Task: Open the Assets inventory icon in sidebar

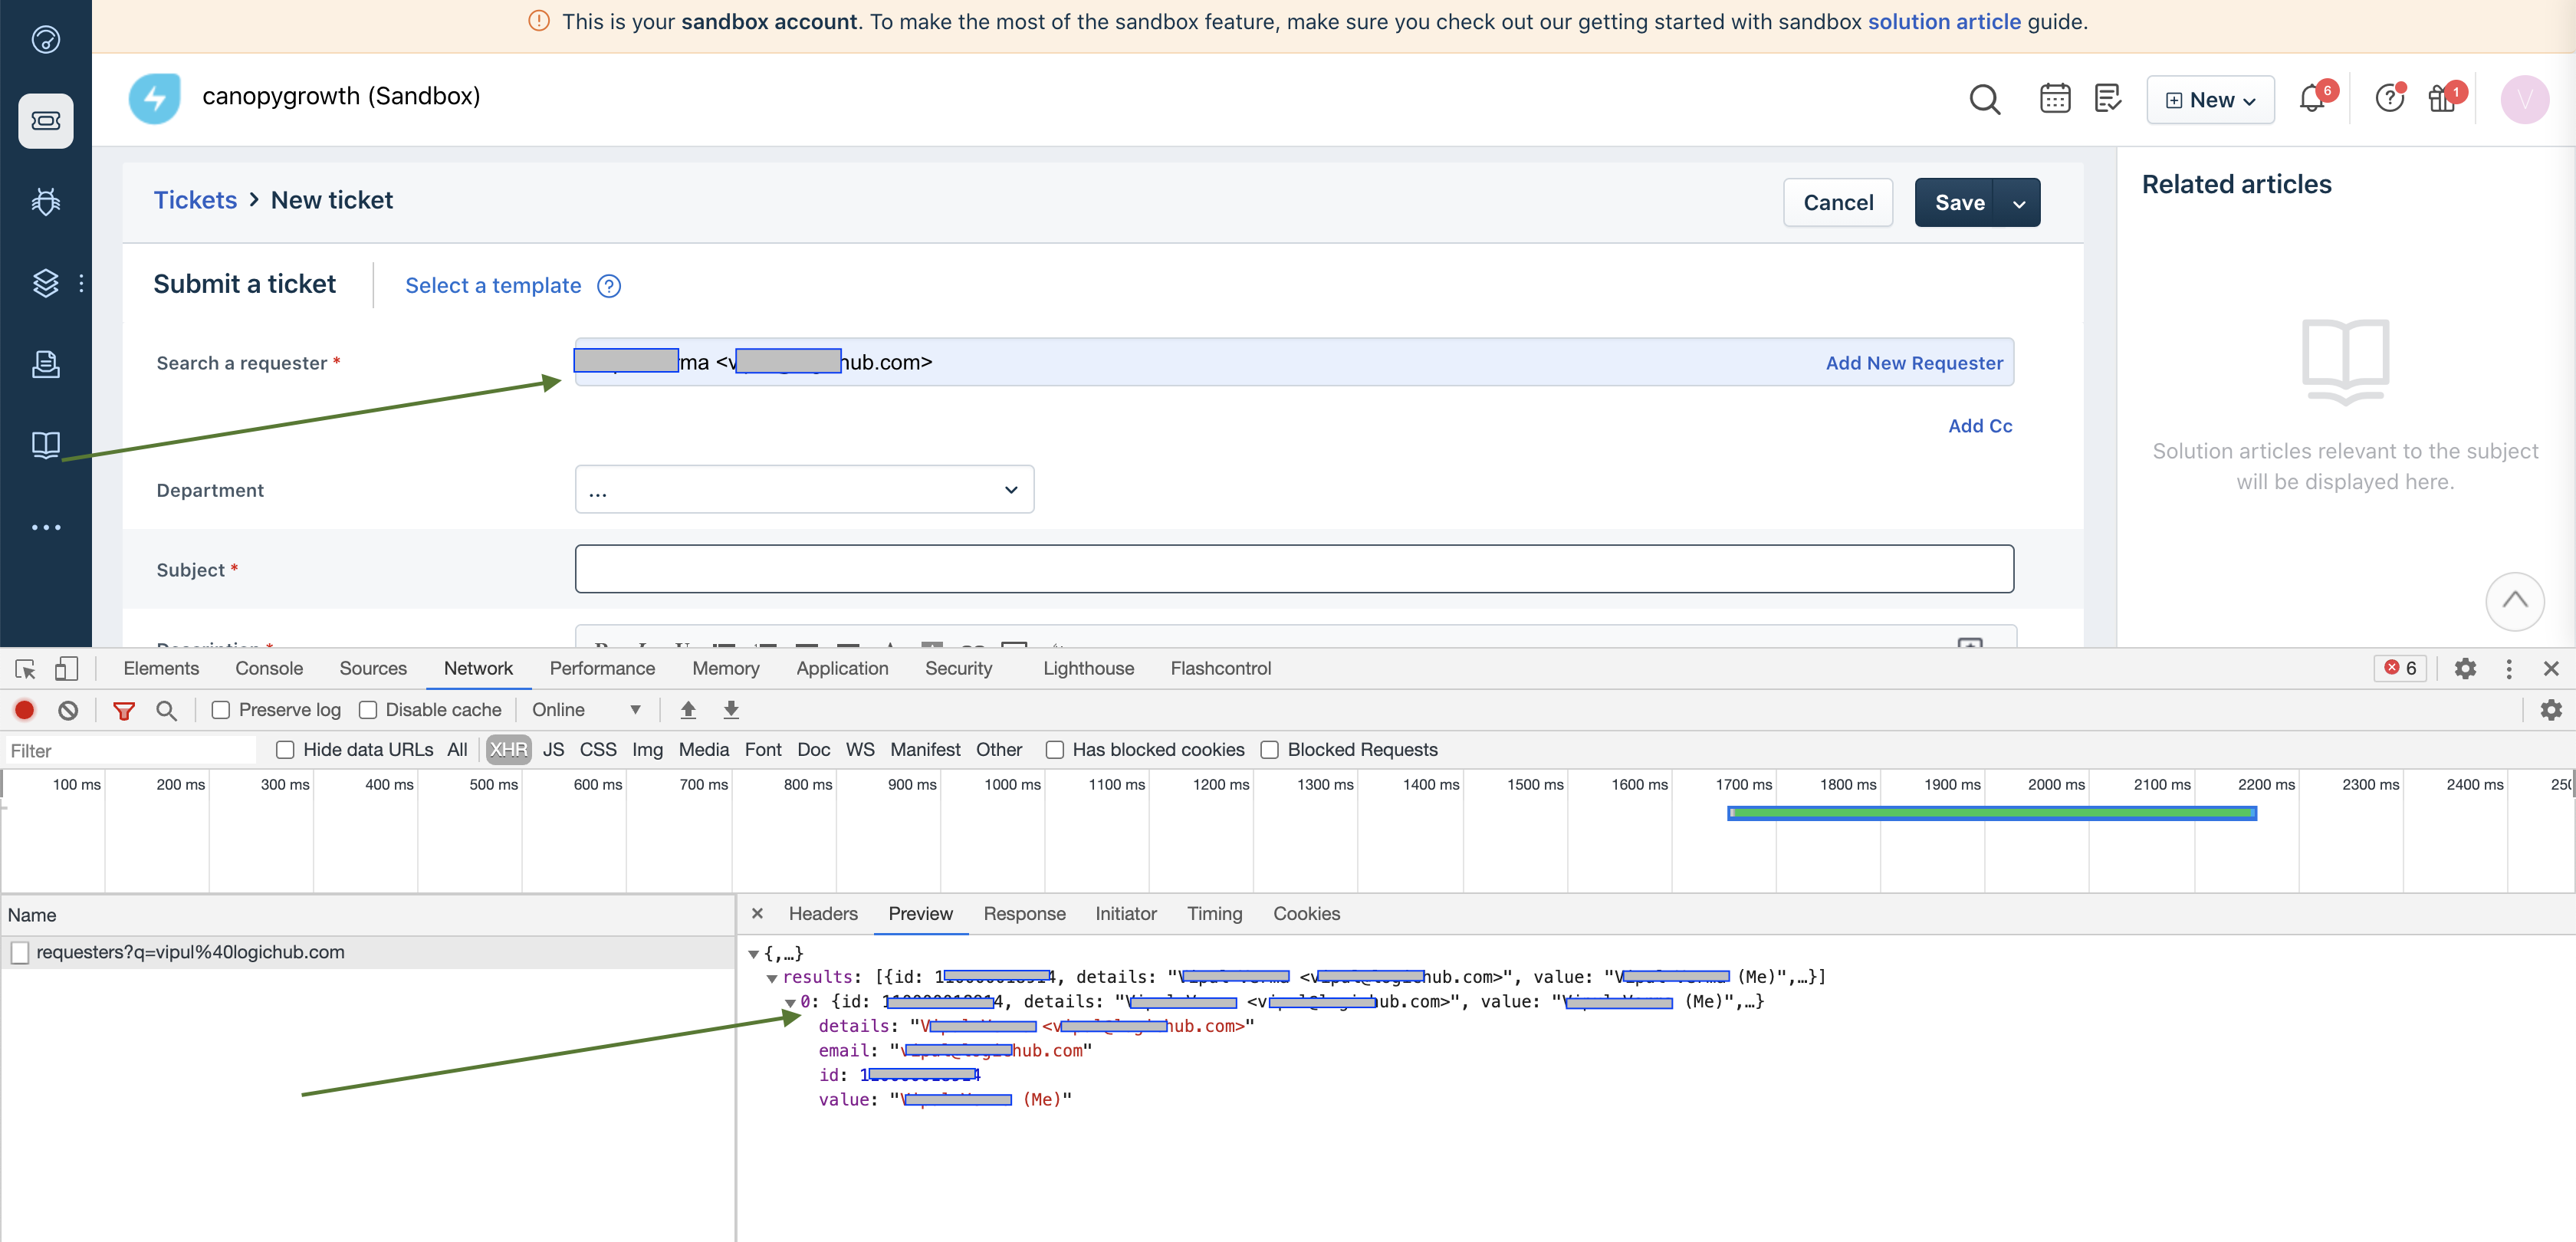Action: [x=46, y=364]
